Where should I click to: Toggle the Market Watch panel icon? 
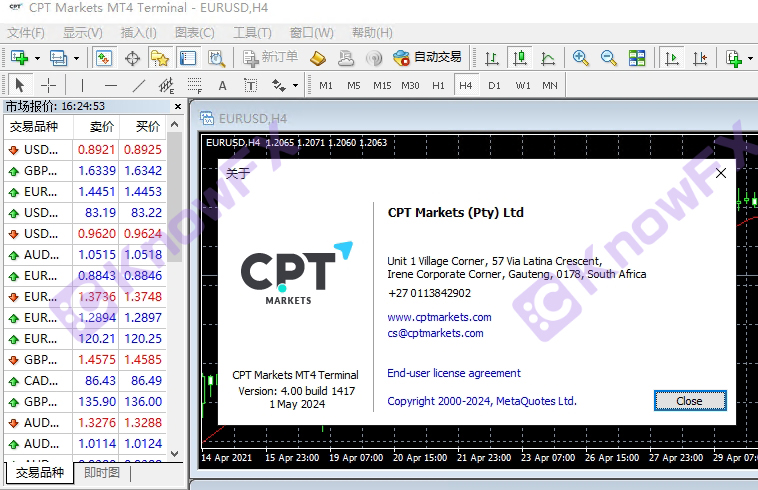(103, 58)
